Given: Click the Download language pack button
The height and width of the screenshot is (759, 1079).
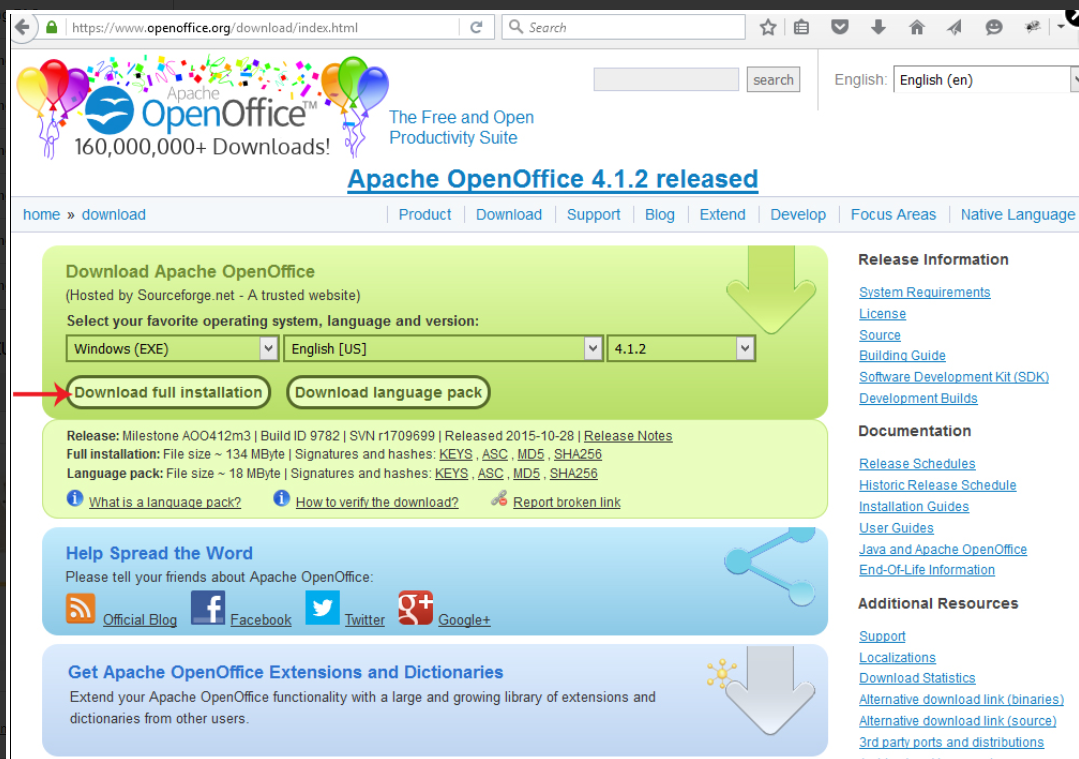Looking at the screenshot, I should coord(388,392).
